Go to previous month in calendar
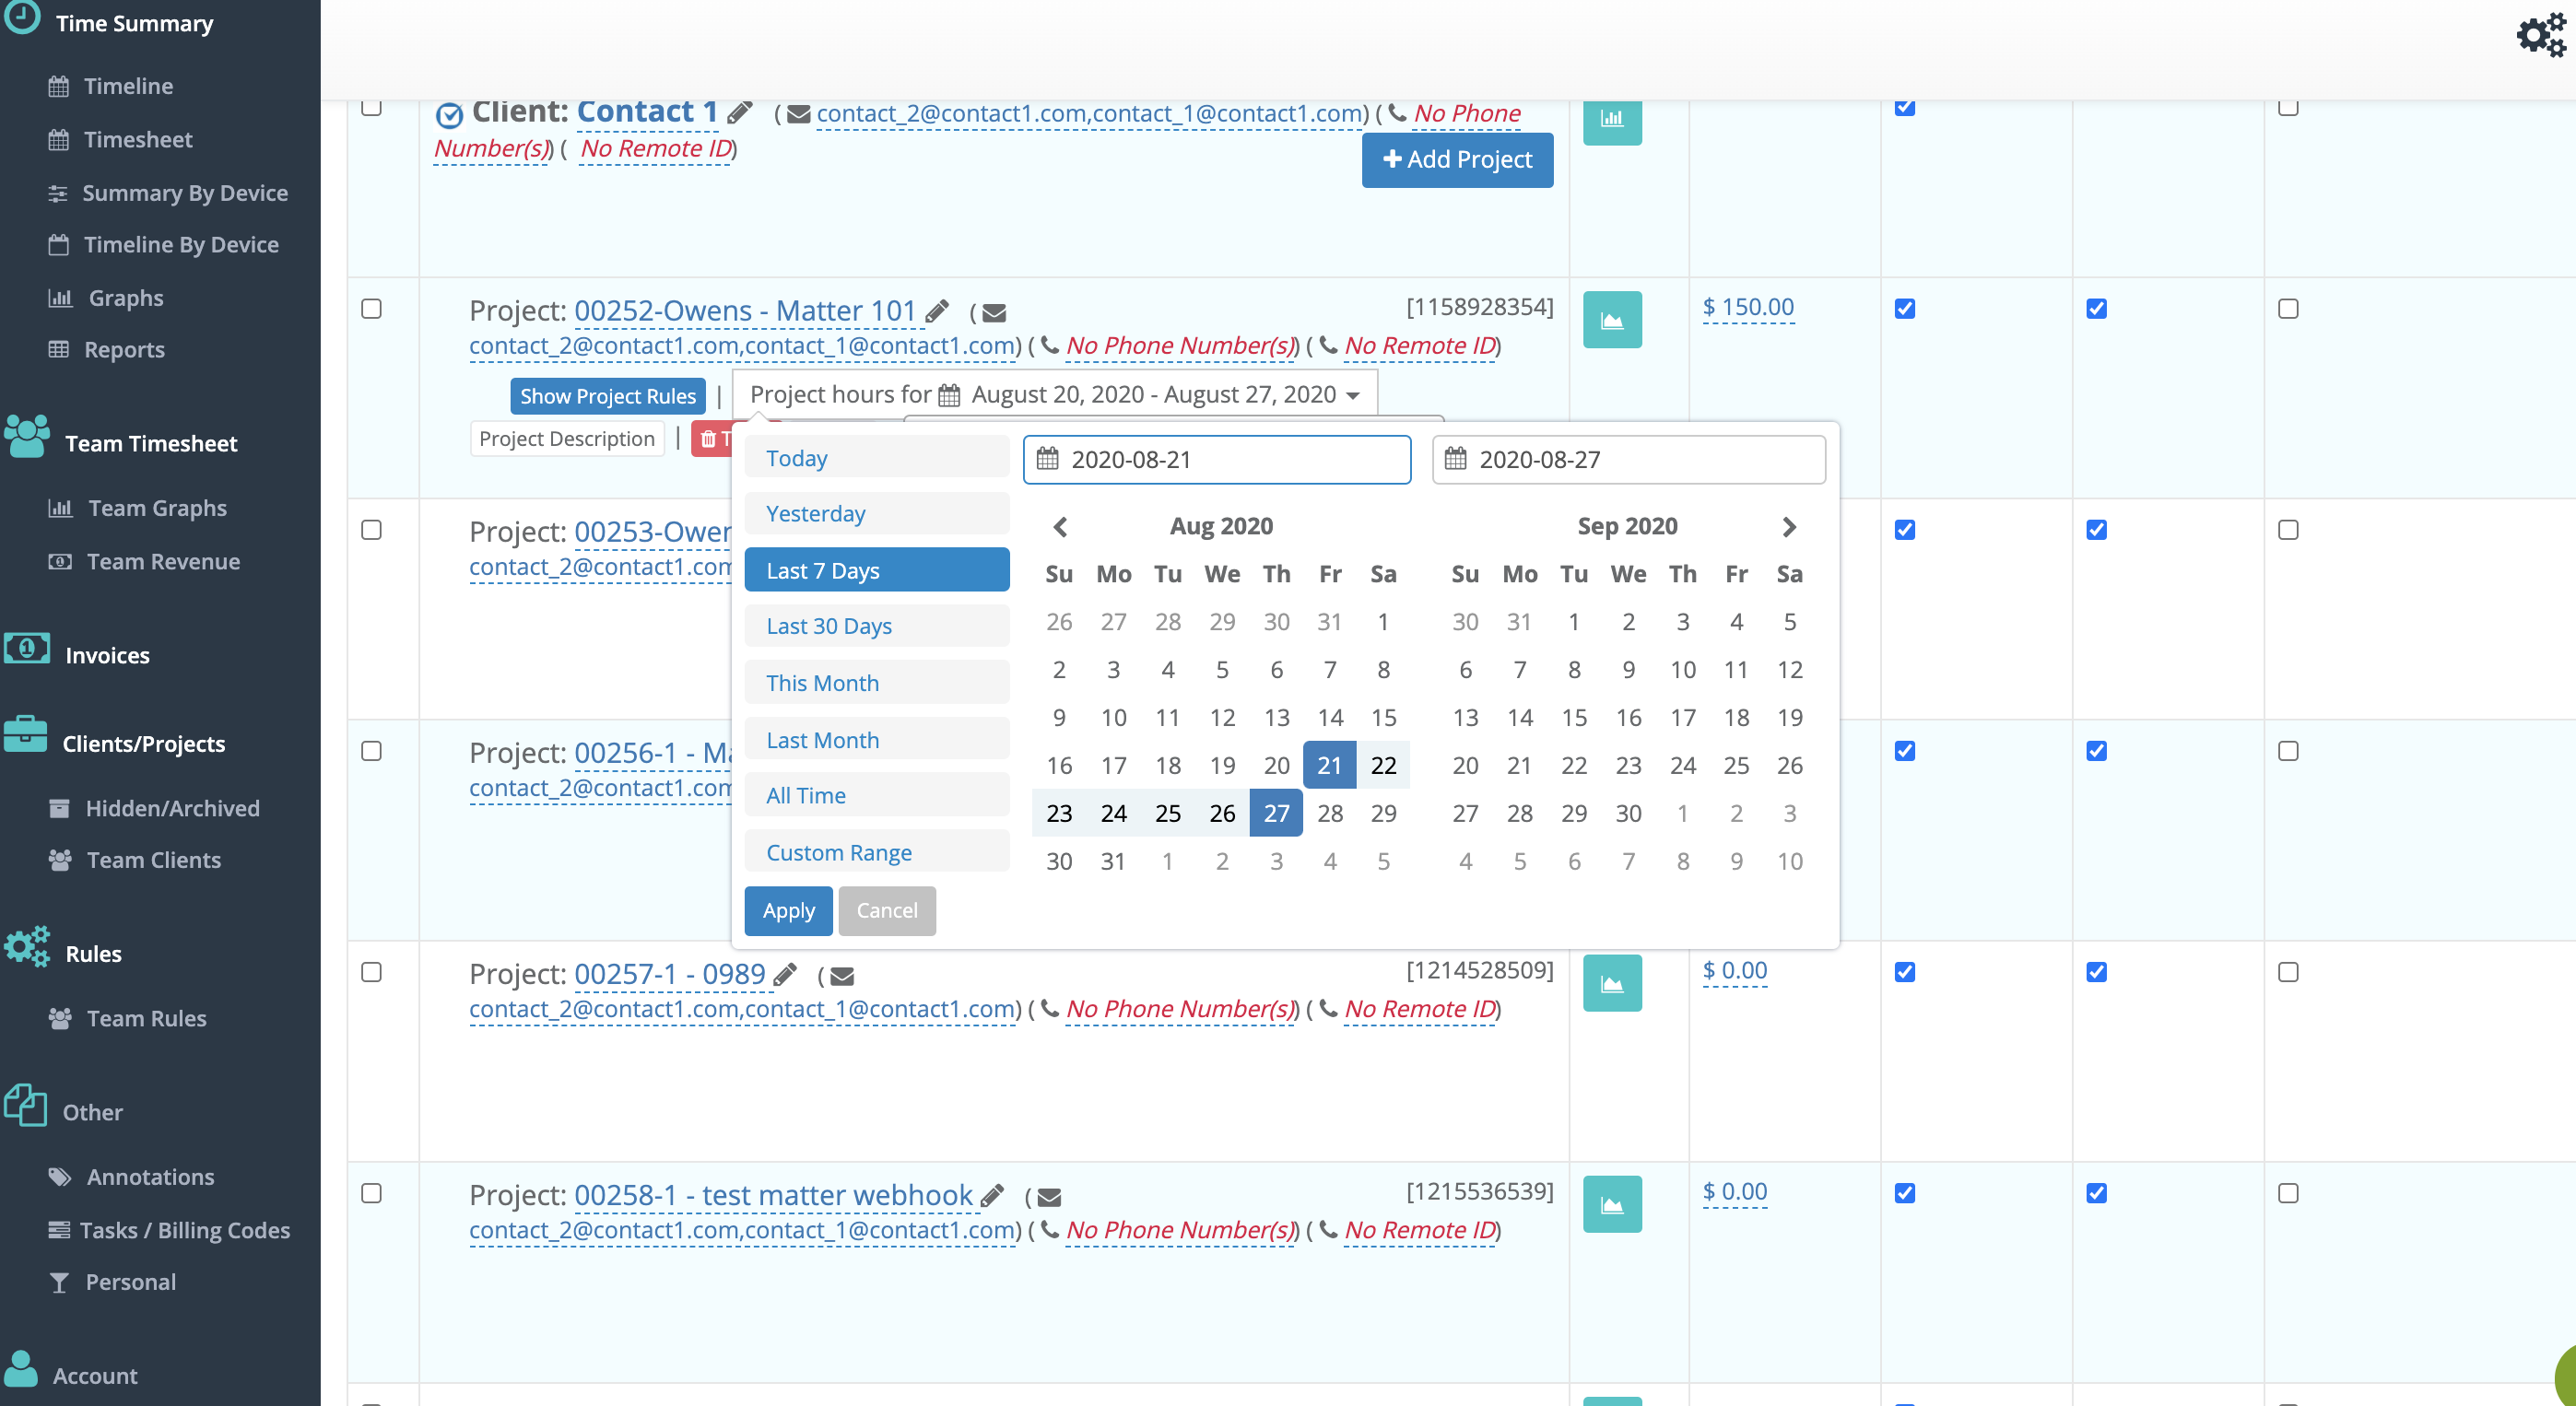This screenshot has height=1406, width=2576. [1061, 526]
